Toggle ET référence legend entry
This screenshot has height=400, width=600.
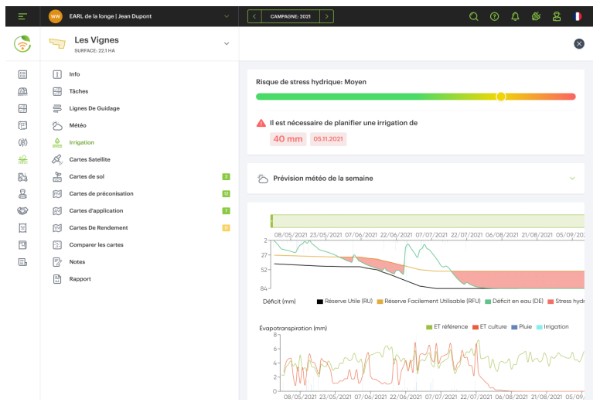(x=447, y=327)
